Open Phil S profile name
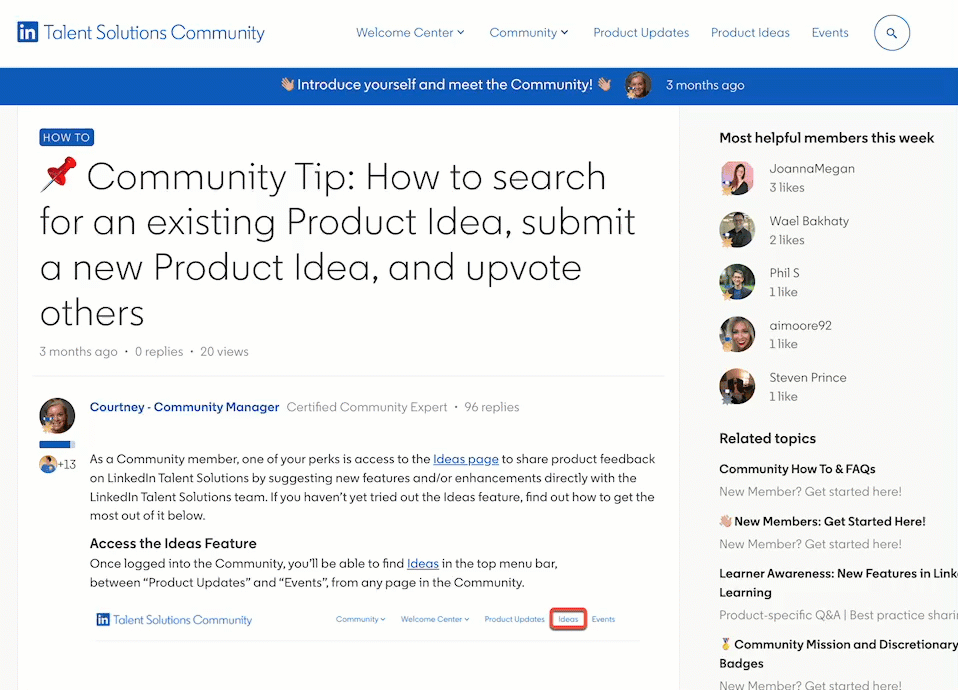The height and width of the screenshot is (690, 958). coord(784,273)
